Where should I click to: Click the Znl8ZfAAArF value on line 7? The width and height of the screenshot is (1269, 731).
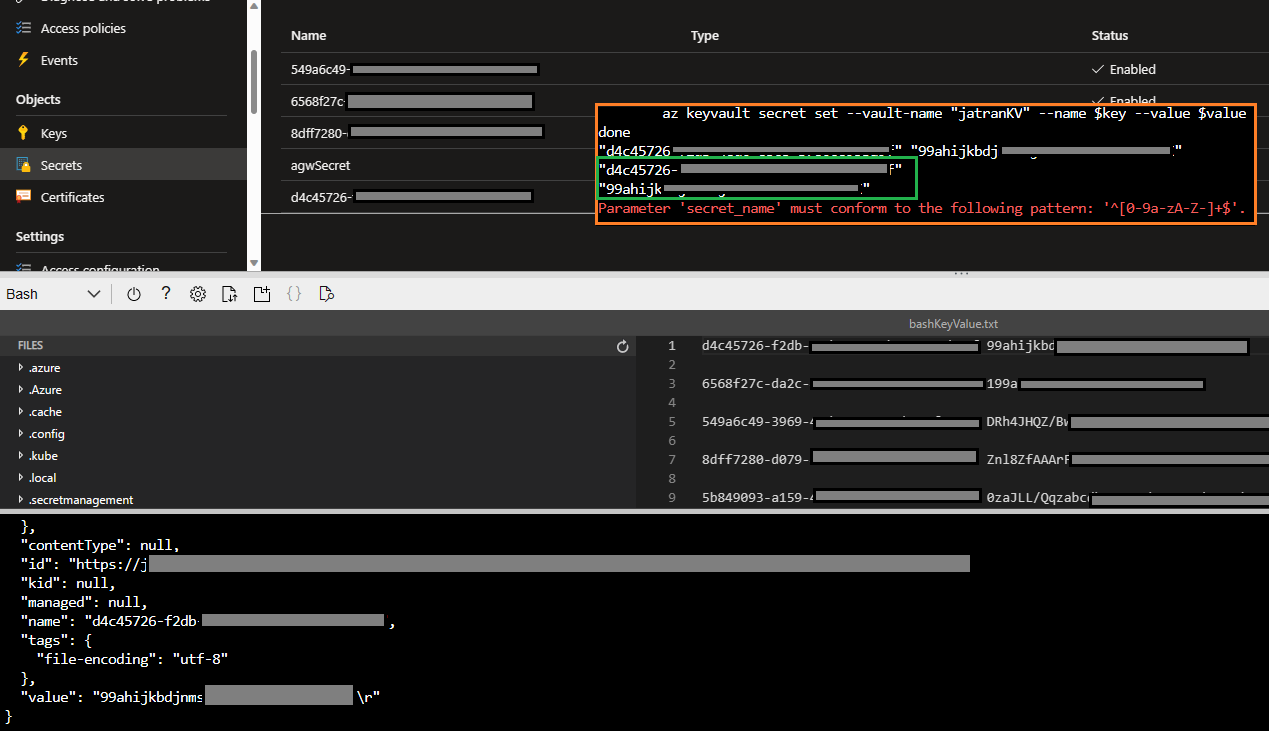1028,459
